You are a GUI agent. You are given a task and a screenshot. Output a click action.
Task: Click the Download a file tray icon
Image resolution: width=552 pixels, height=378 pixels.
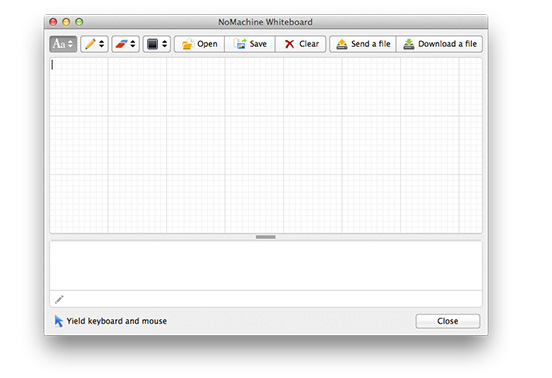click(x=408, y=44)
